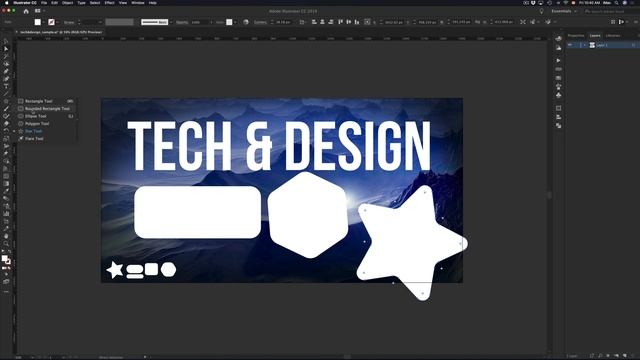
Task: Select the Column Graph tool
Action: [x=6, y=213]
